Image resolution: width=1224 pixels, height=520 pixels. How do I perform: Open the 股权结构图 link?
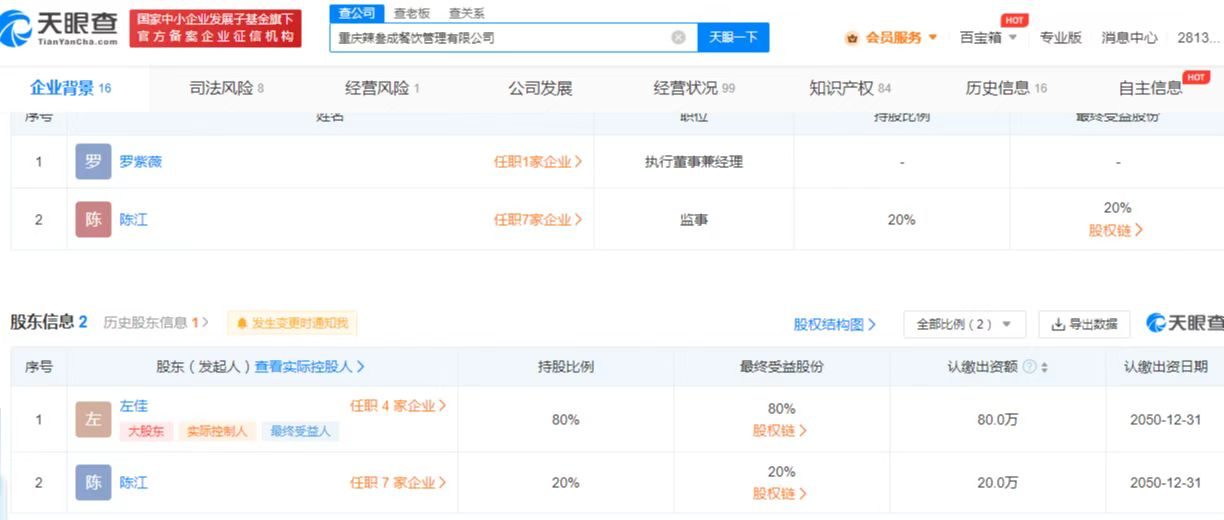click(x=834, y=324)
